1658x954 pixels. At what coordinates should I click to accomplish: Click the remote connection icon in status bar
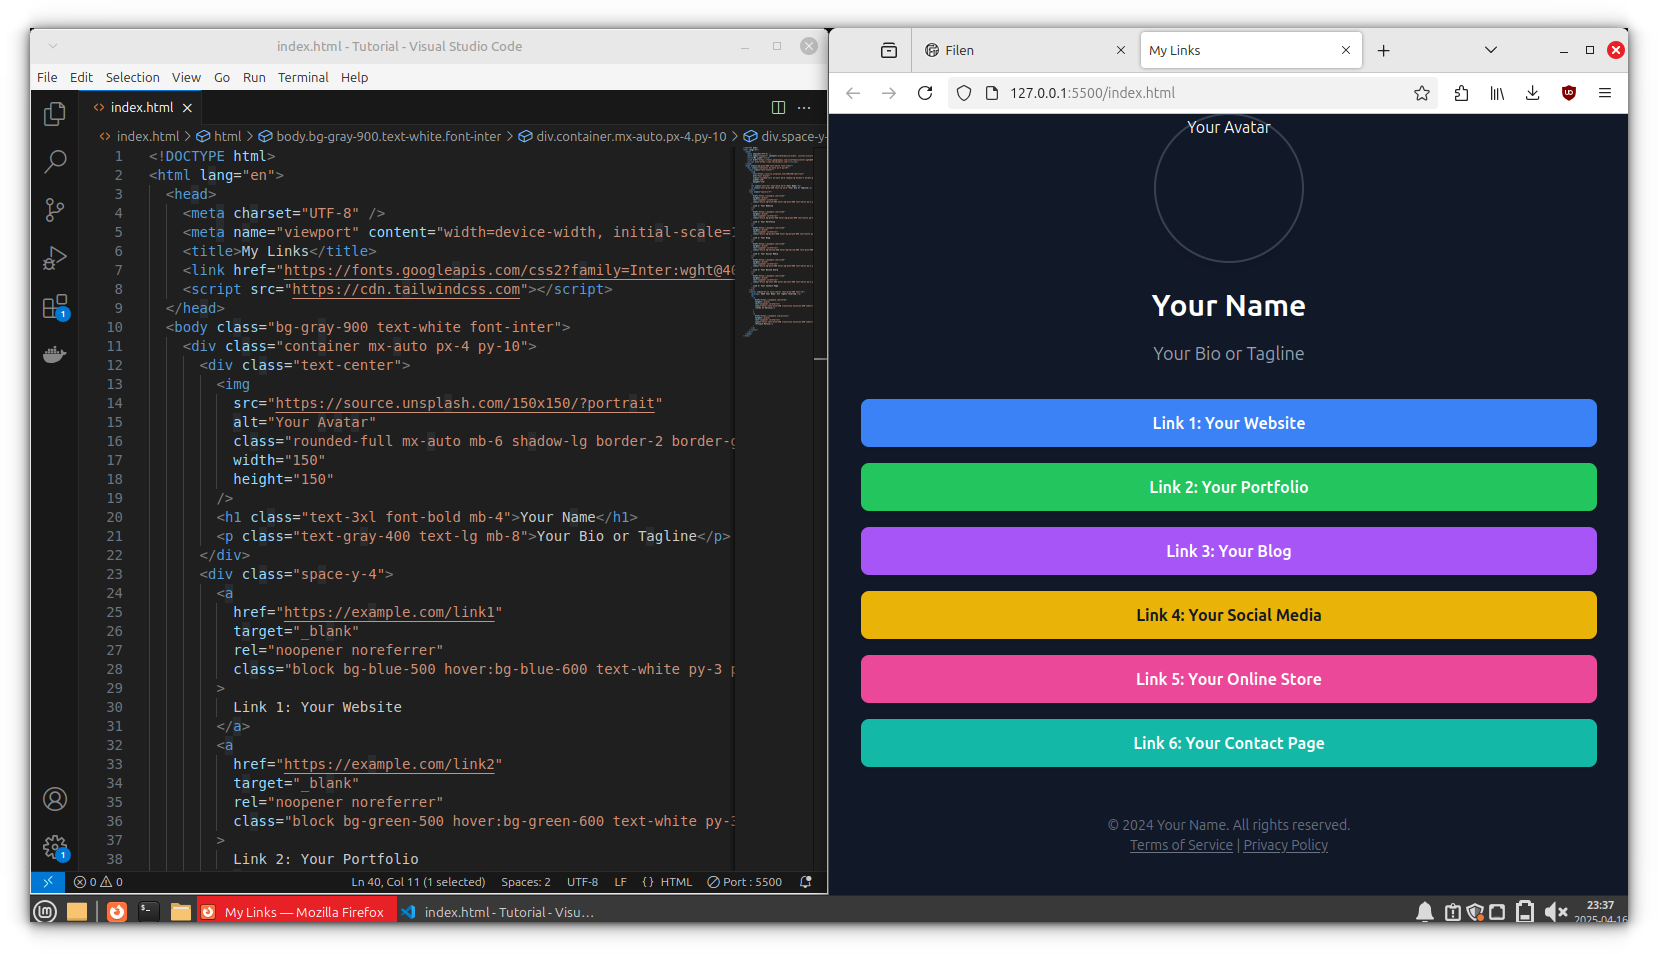(47, 882)
